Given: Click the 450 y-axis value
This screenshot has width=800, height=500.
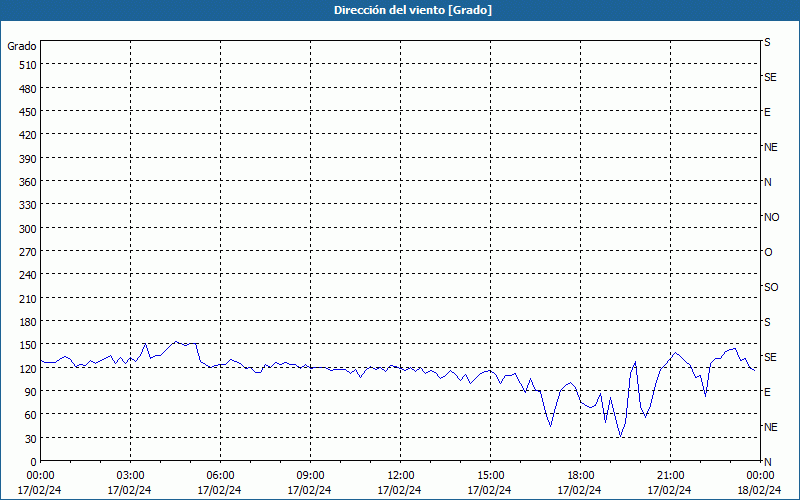Looking at the screenshot, I should click(28, 112).
